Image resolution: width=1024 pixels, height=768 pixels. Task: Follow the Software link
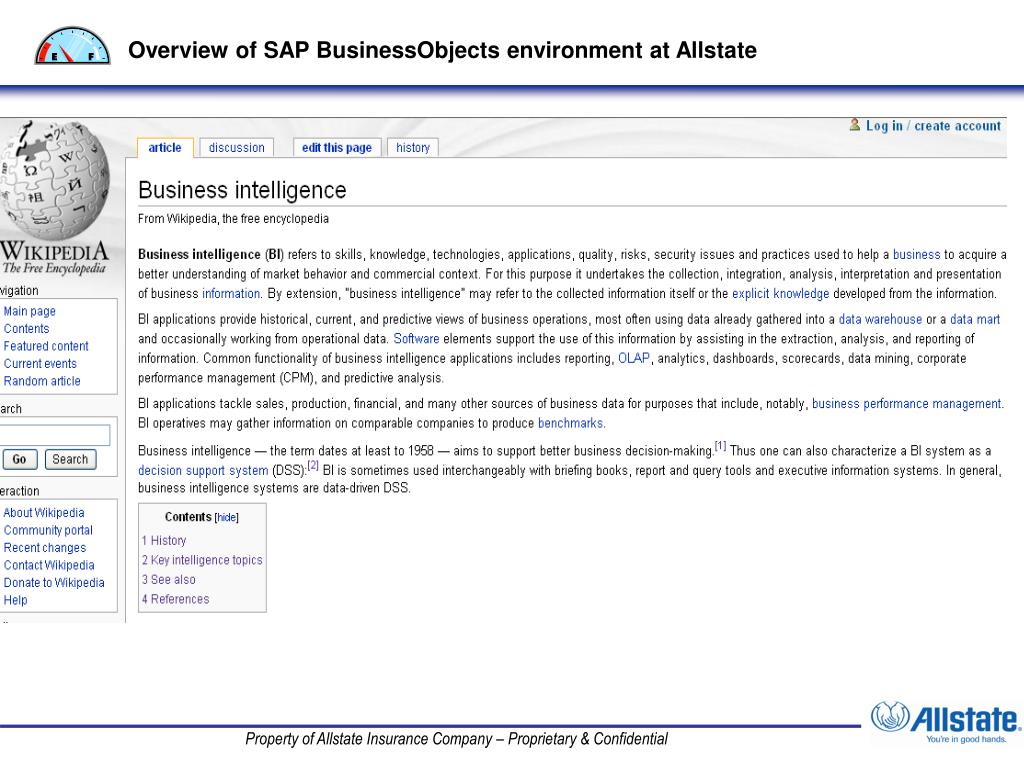[x=416, y=339]
